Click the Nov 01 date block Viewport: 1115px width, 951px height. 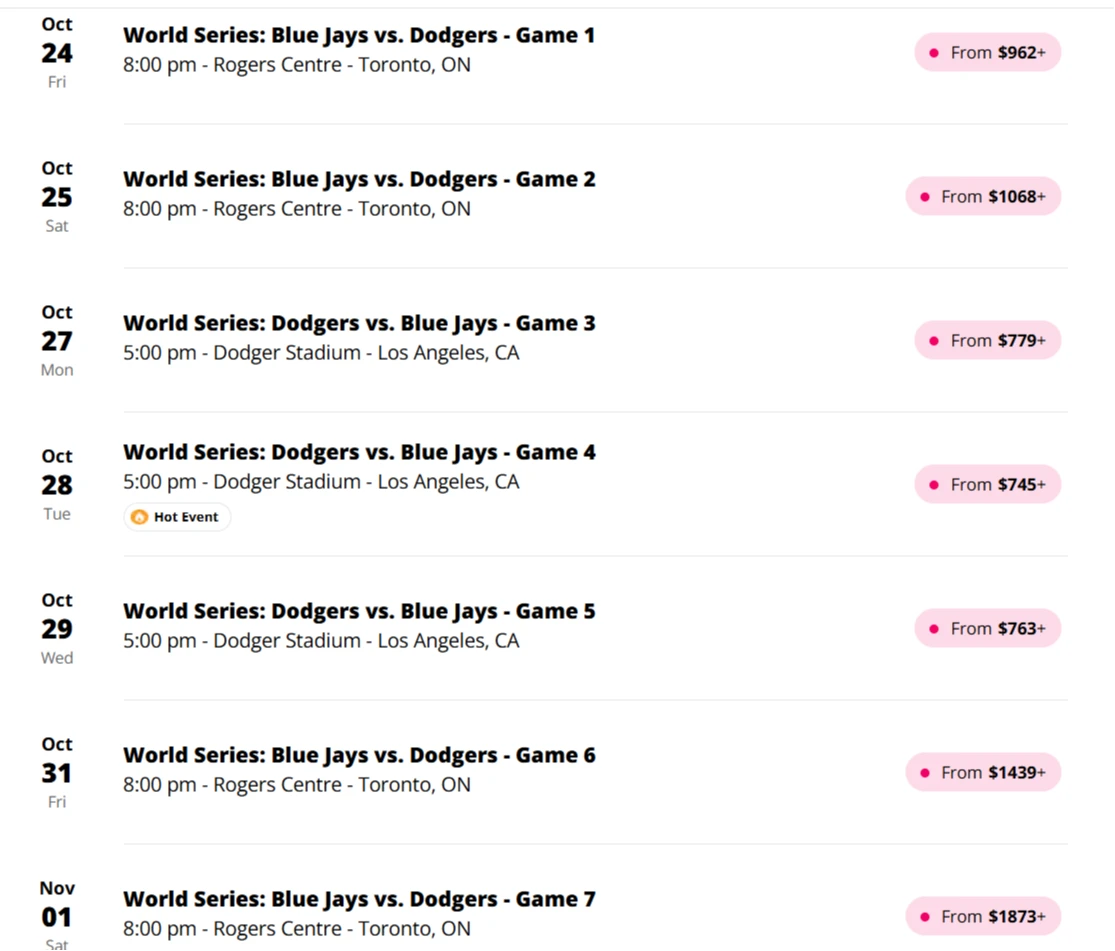pyautogui.click(x=57, y=915)
